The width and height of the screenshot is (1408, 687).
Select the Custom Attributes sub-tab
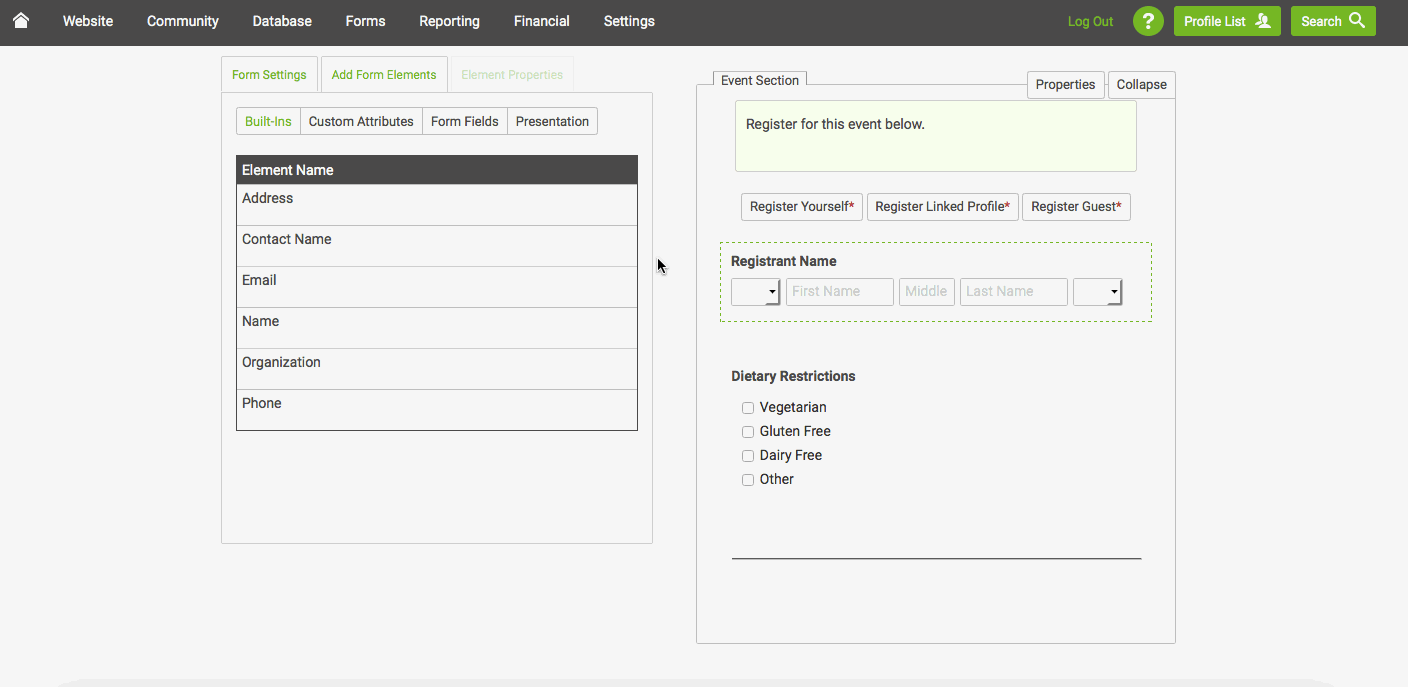pos(361,121)
